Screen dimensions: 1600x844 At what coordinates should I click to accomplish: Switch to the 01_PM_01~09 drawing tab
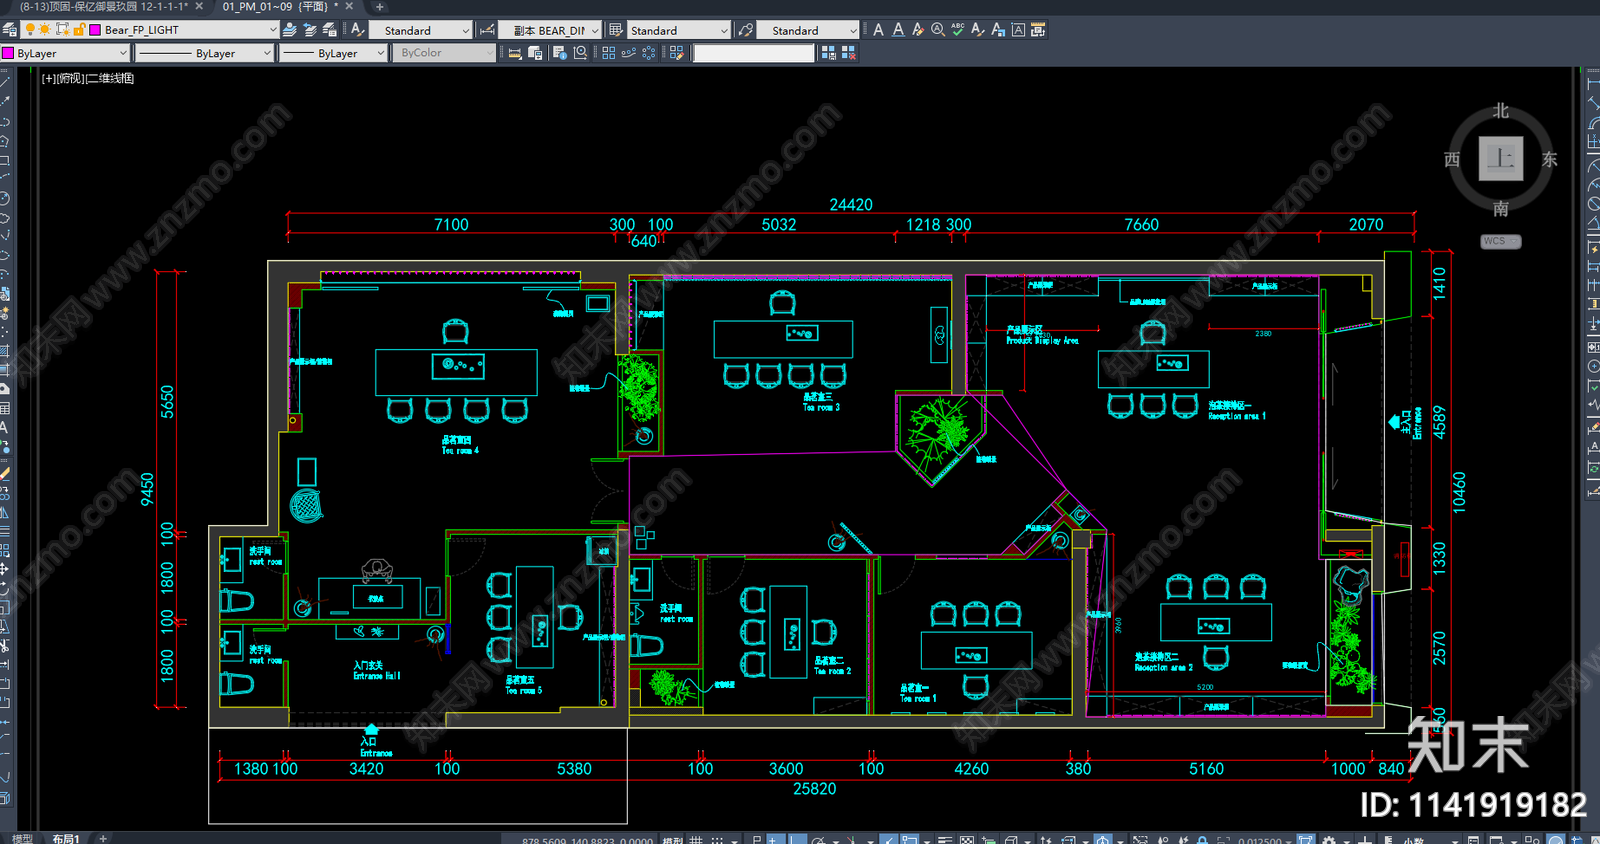pyautogui.click(x=276, y=7)
